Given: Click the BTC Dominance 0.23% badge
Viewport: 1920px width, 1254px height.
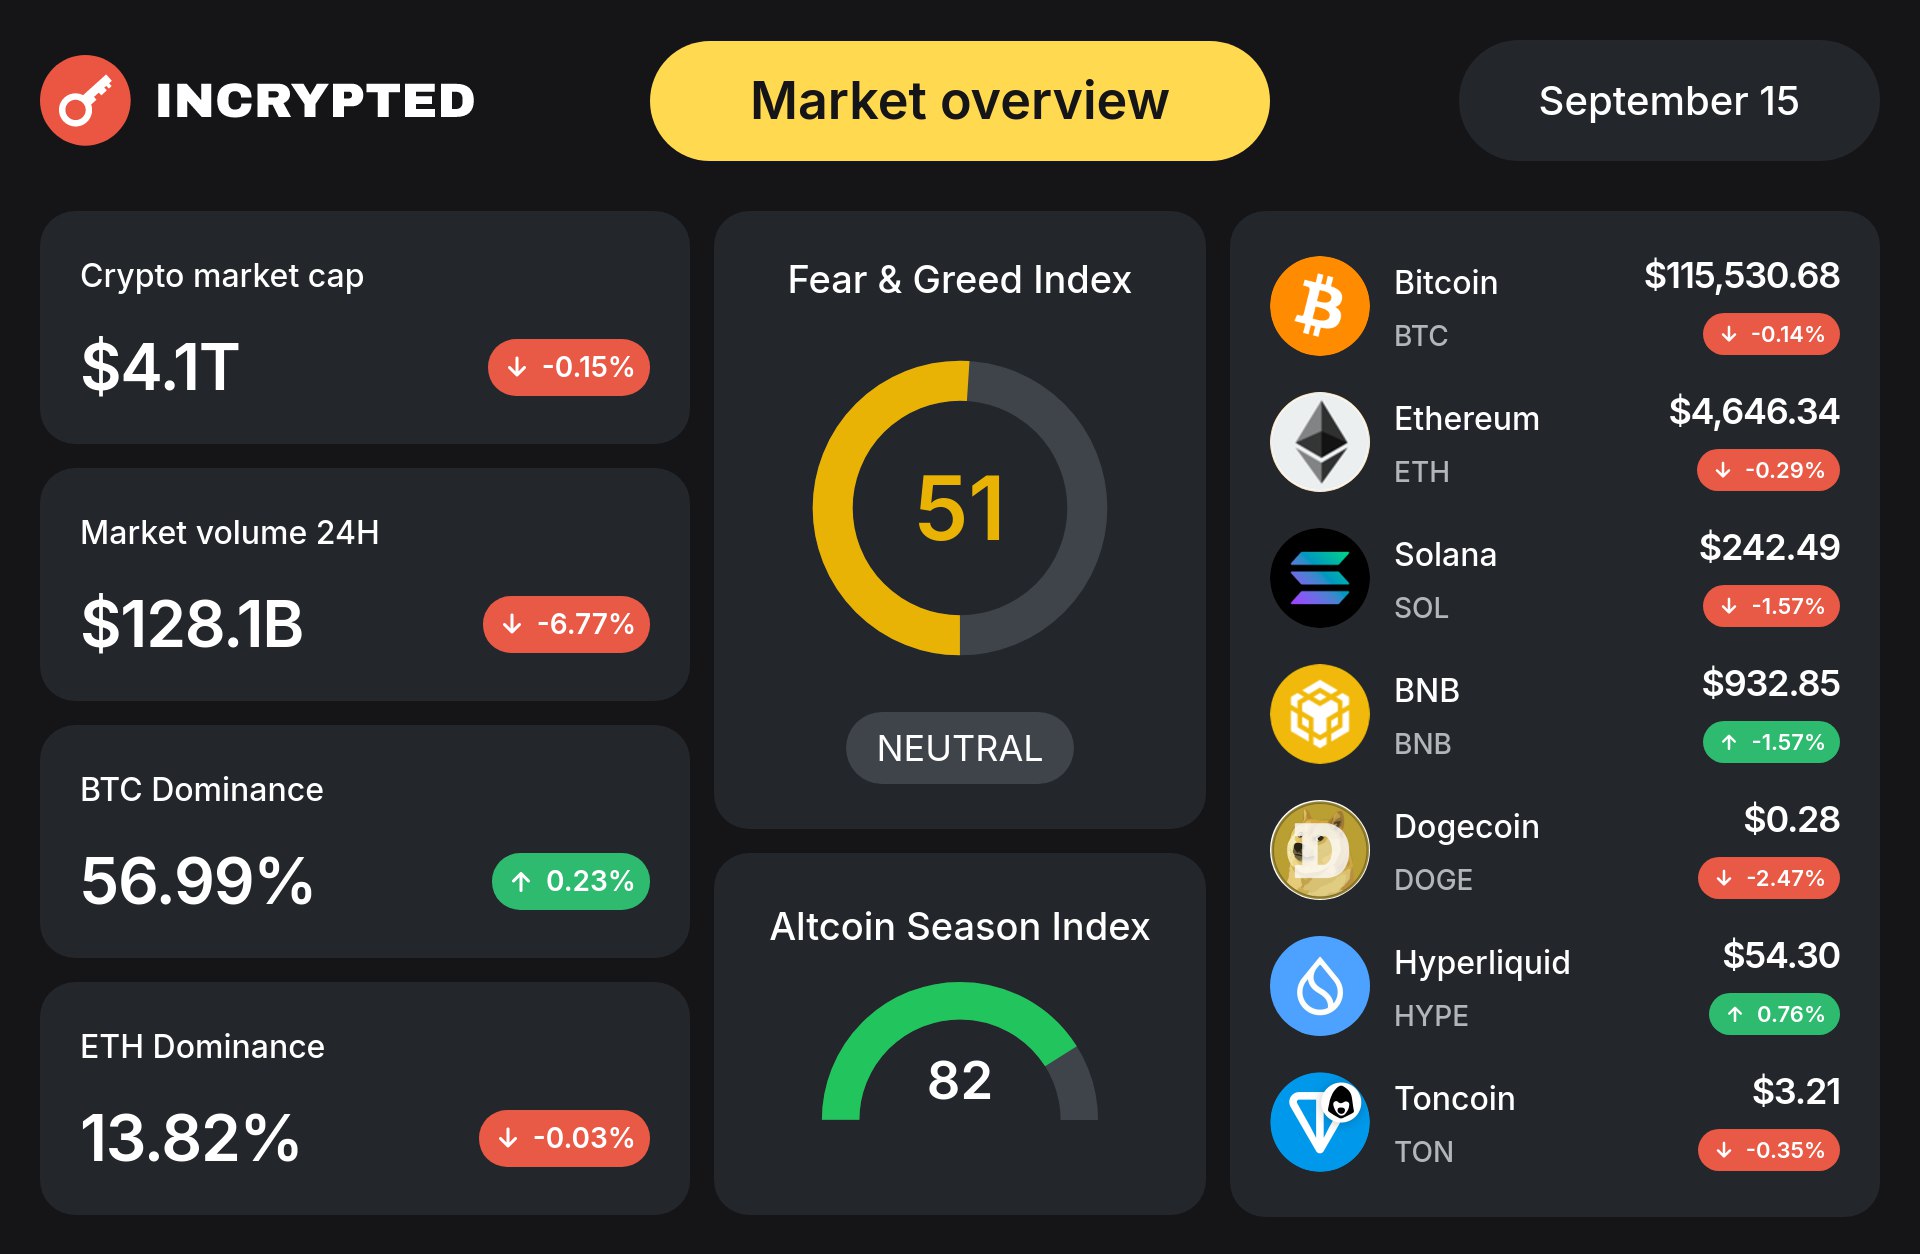Looking at the screenshot, I should 571,881.
